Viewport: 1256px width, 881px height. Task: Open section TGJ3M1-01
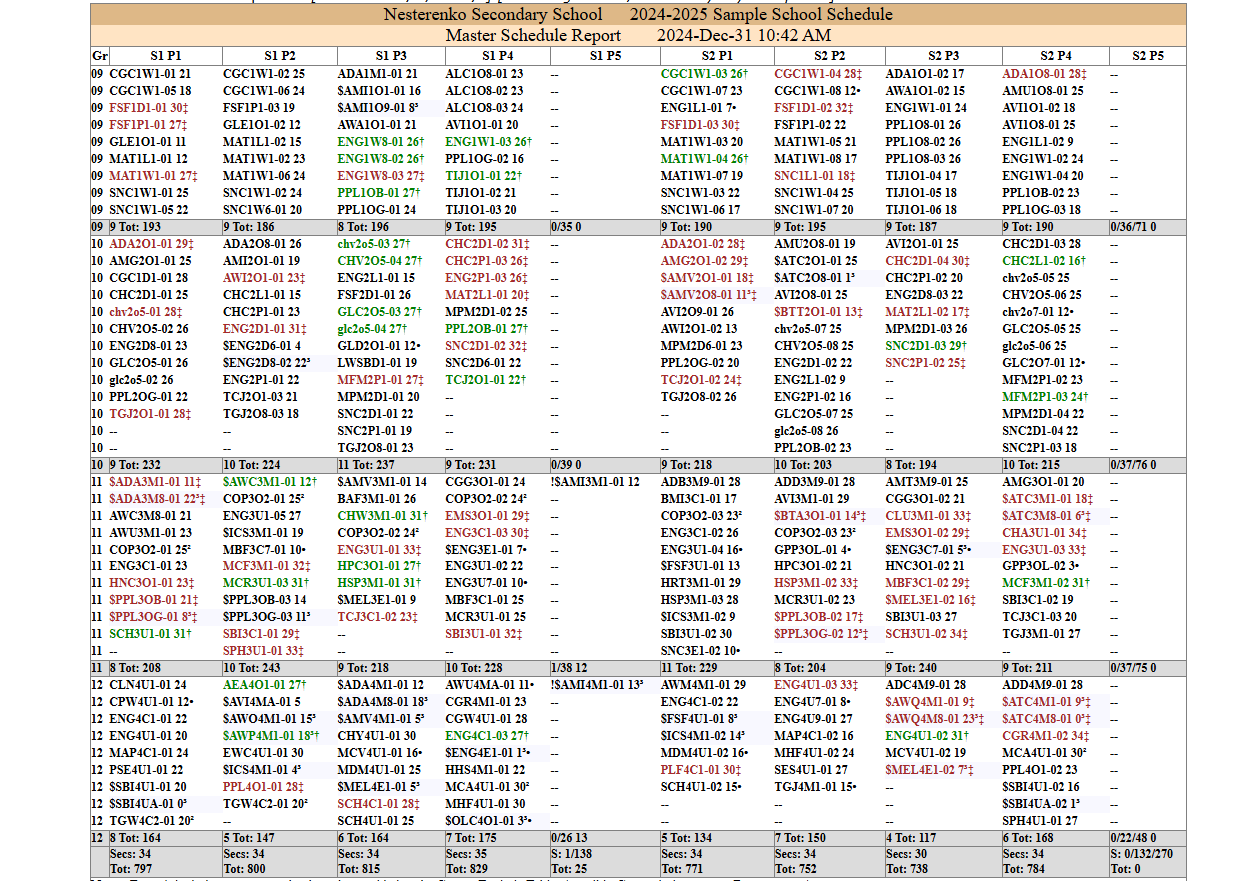[x=1041, y=634]
